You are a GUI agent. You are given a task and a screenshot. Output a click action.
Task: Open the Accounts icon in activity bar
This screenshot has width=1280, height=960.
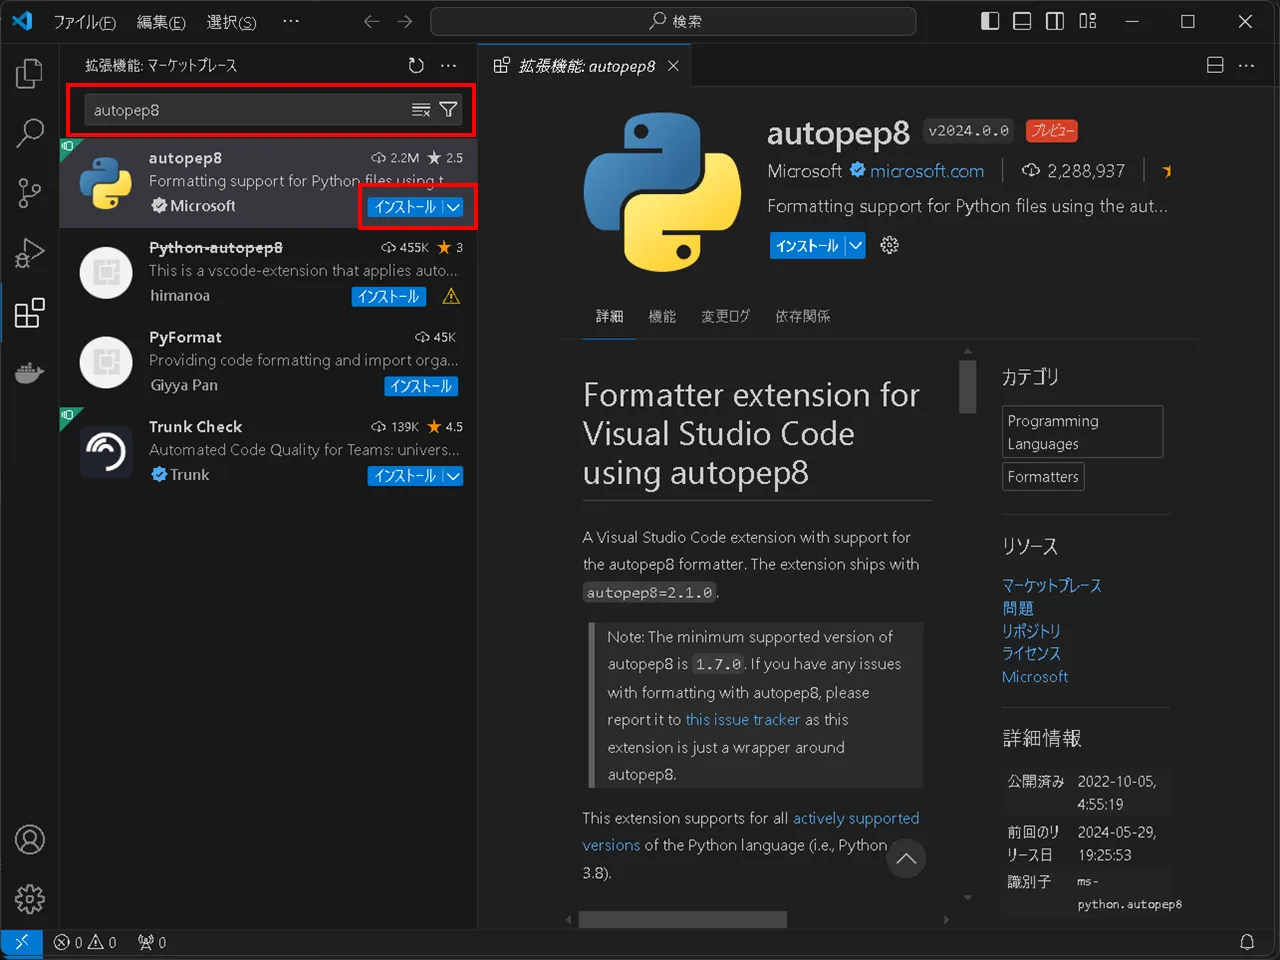pyautogui.click(x=30, y=840)
